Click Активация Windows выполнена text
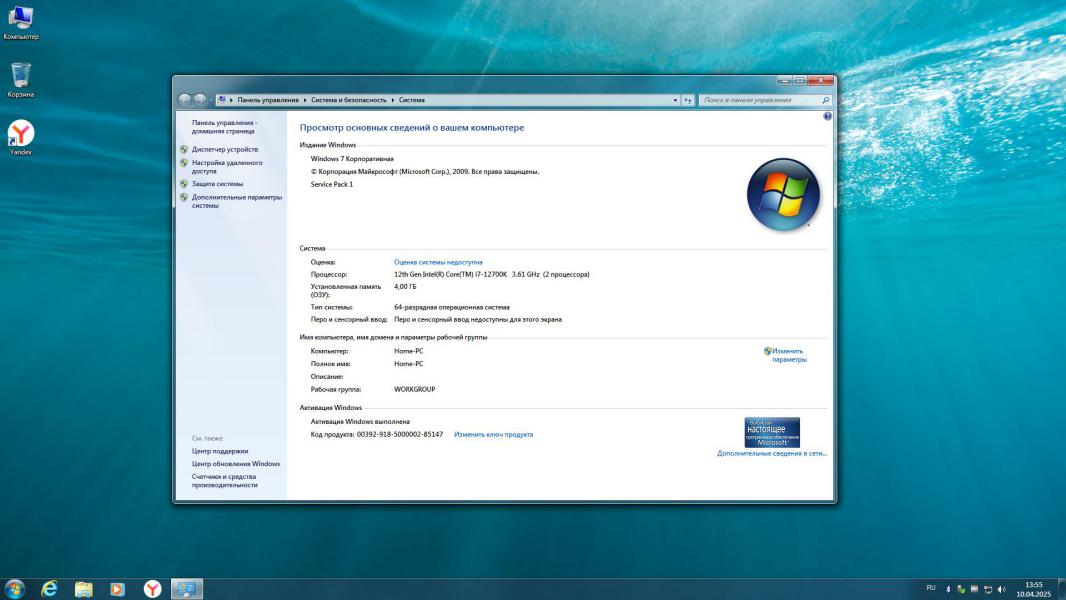Screen dimensions: 1066x600 pyautogui.click(x=360, y=422)
